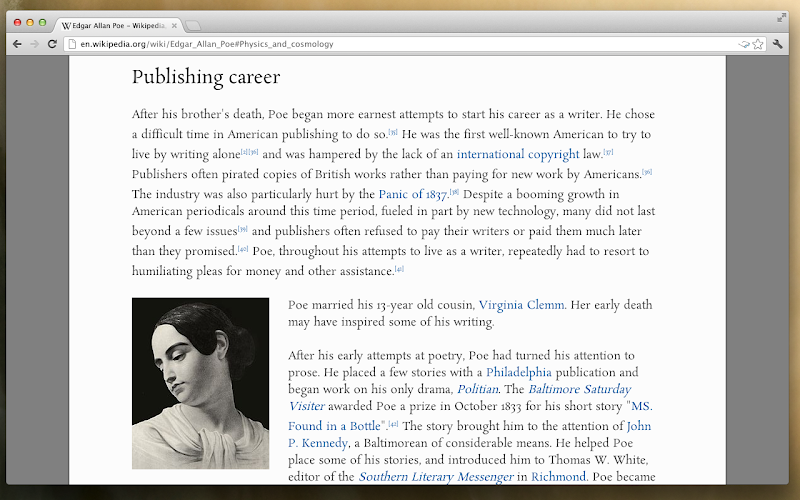Follow the Southern Literary Messenger link
This screenshot has height=500, width=800.
click(x=436, y=477)
